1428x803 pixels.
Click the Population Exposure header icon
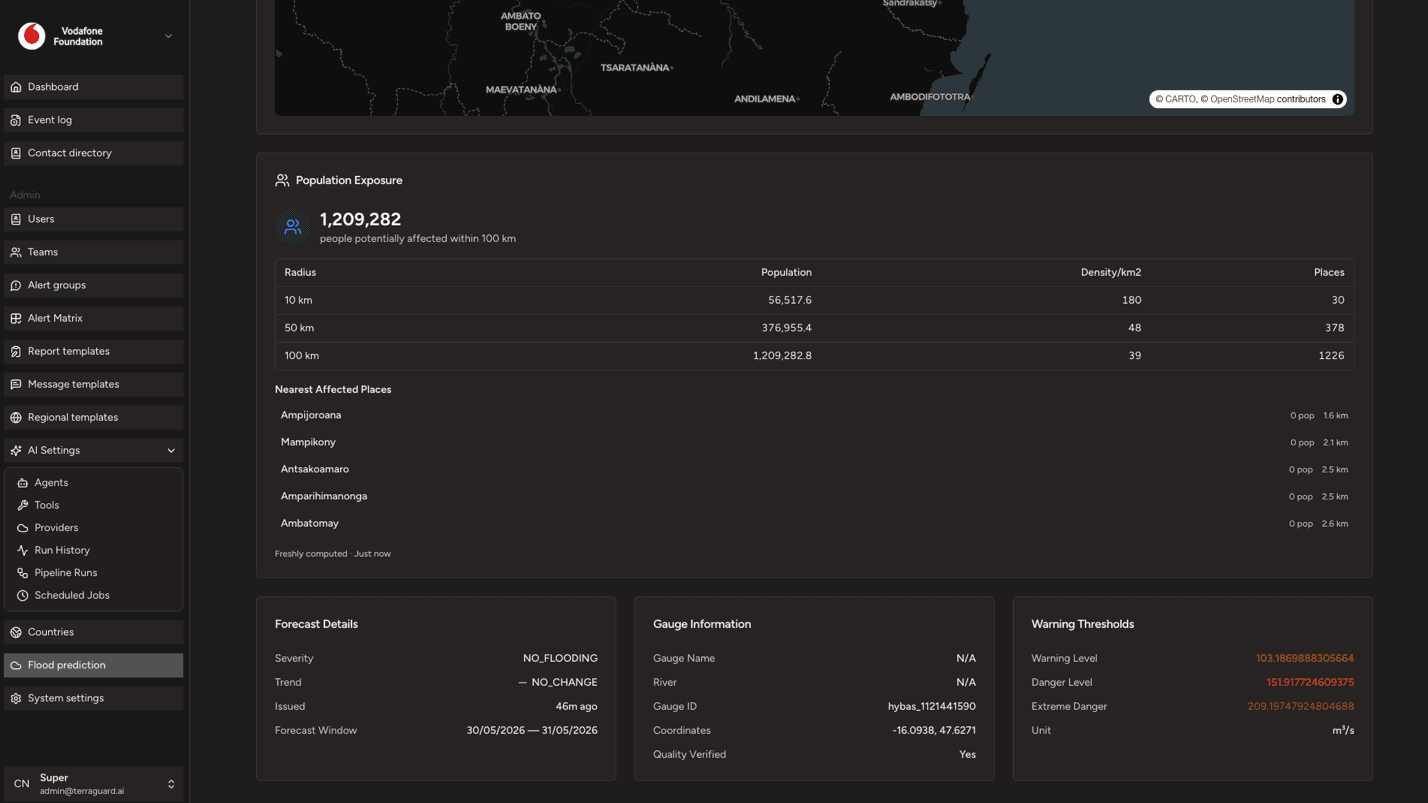tap(282, 180)
